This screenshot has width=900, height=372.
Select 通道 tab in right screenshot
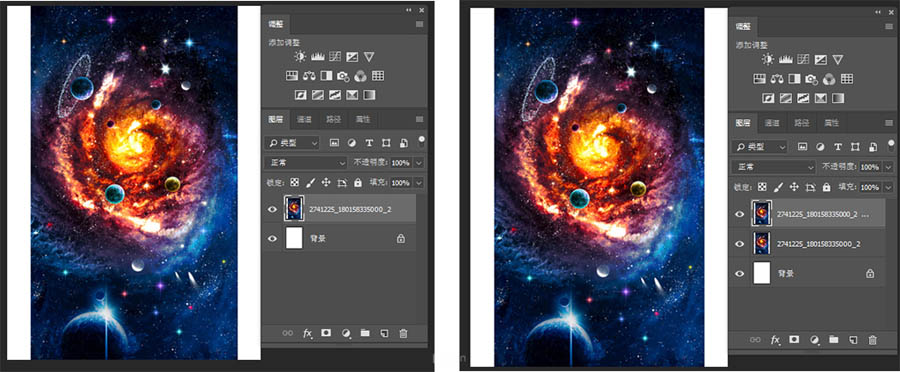pos(773,123)
